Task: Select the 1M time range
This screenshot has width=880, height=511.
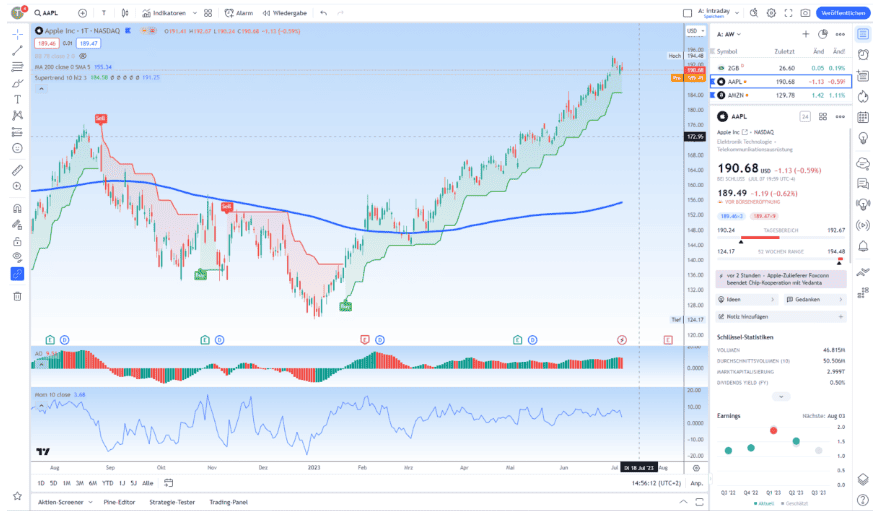Action: point(67,483)
